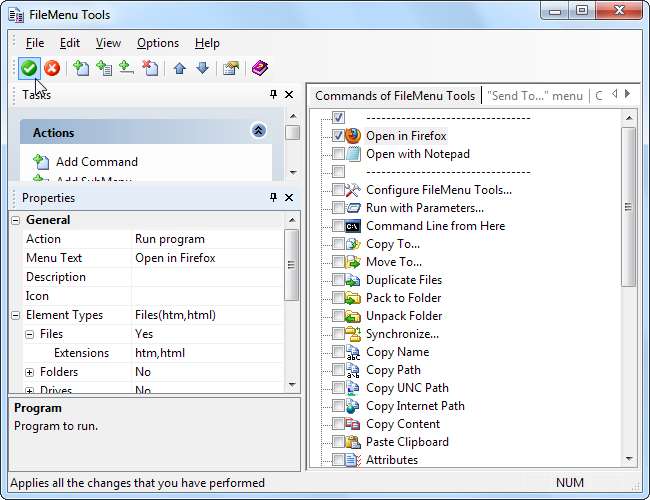Pin the Tasks panel with pushpin icon
The height and width of the screenshot is (500, 650).
pyautogui.click(x=273, y=95)
